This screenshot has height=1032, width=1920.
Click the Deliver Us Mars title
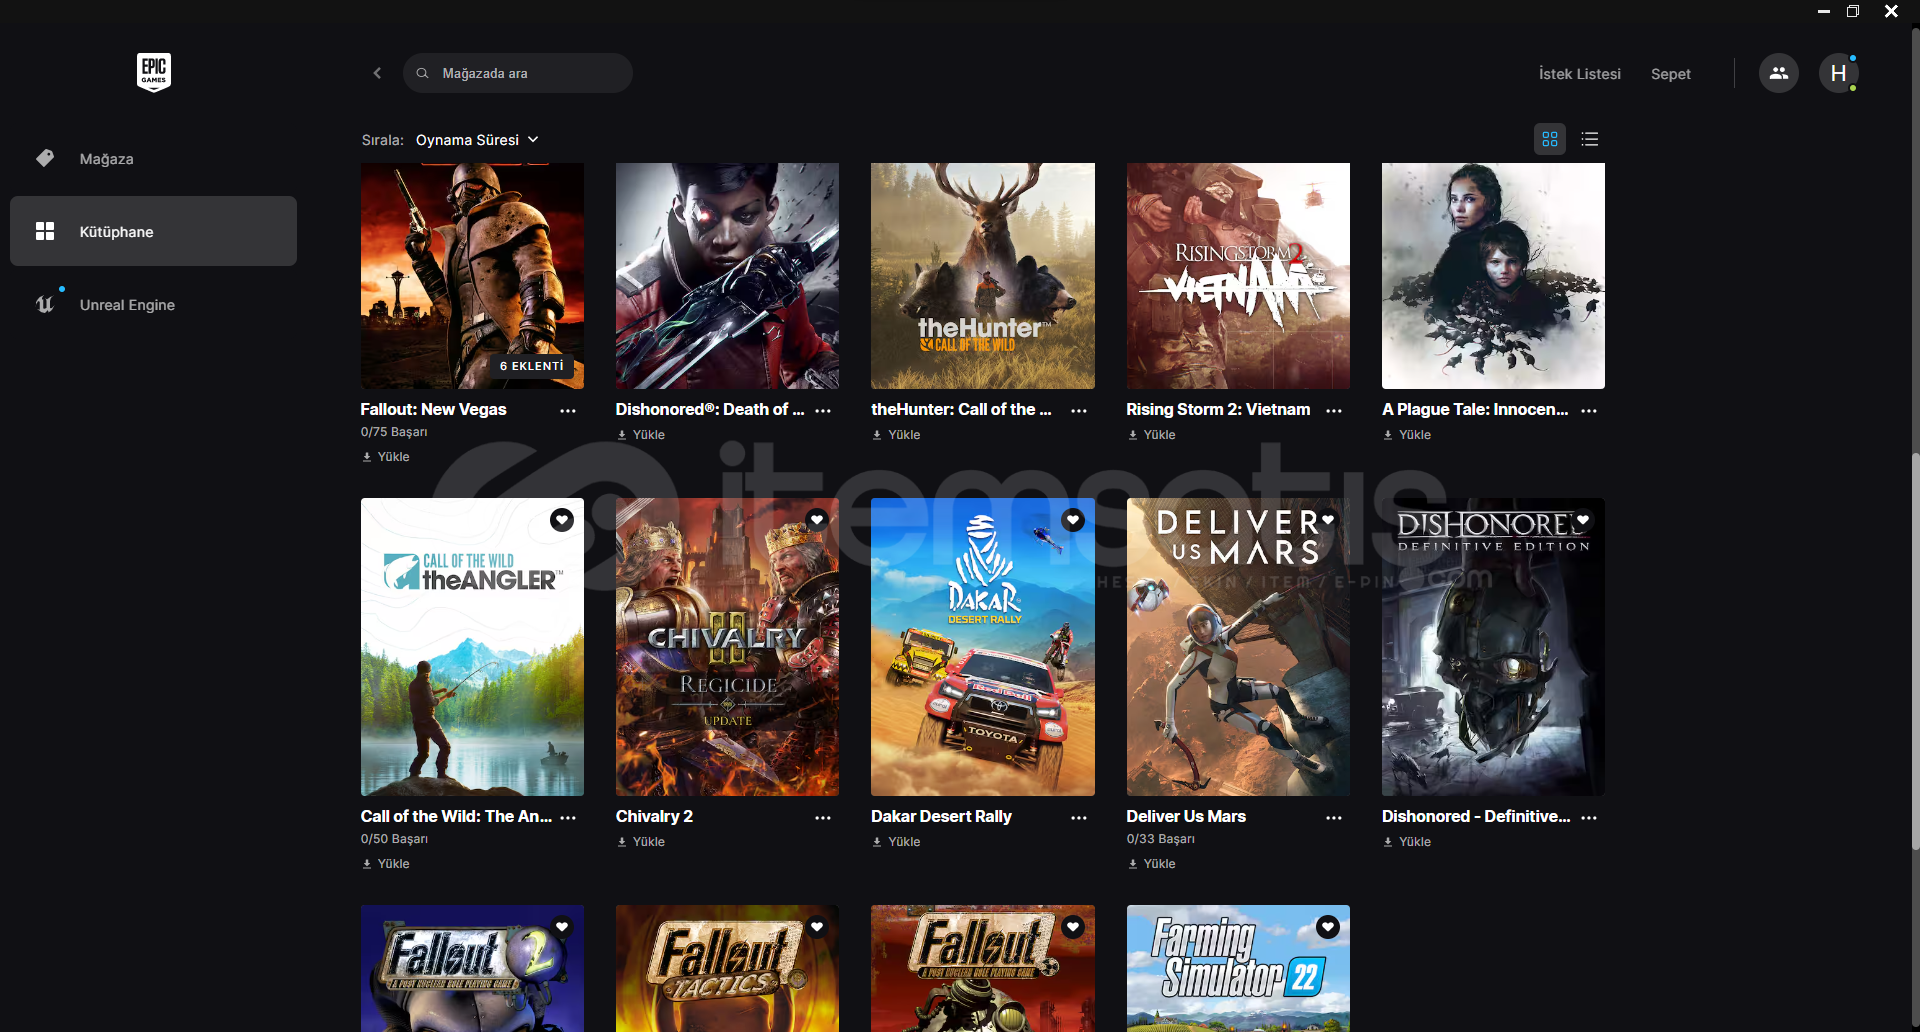tap(1186, 816)
